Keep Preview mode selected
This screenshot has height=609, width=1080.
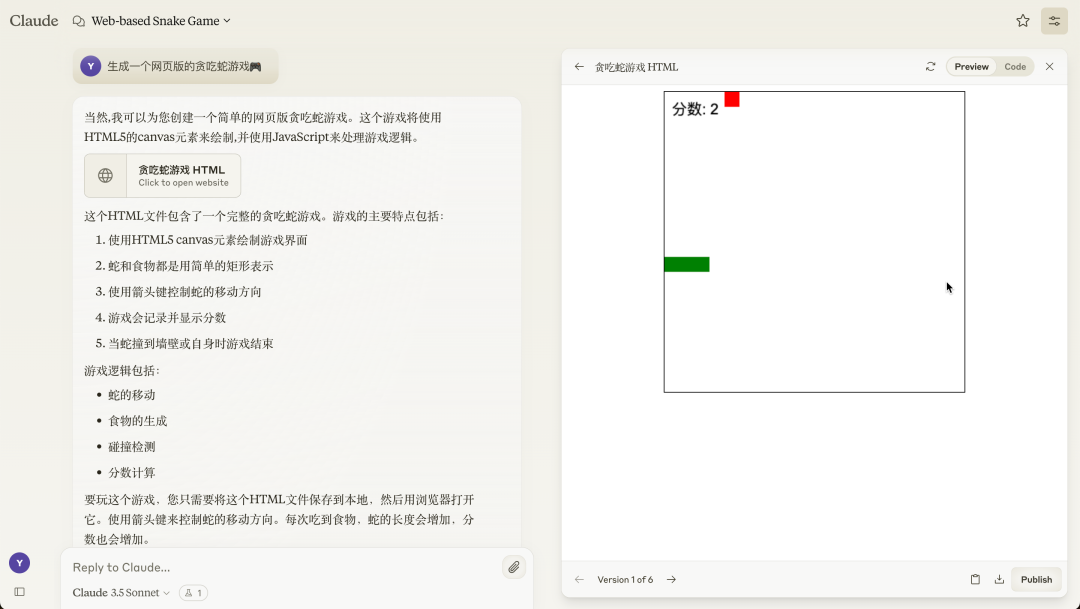[970, 66]
